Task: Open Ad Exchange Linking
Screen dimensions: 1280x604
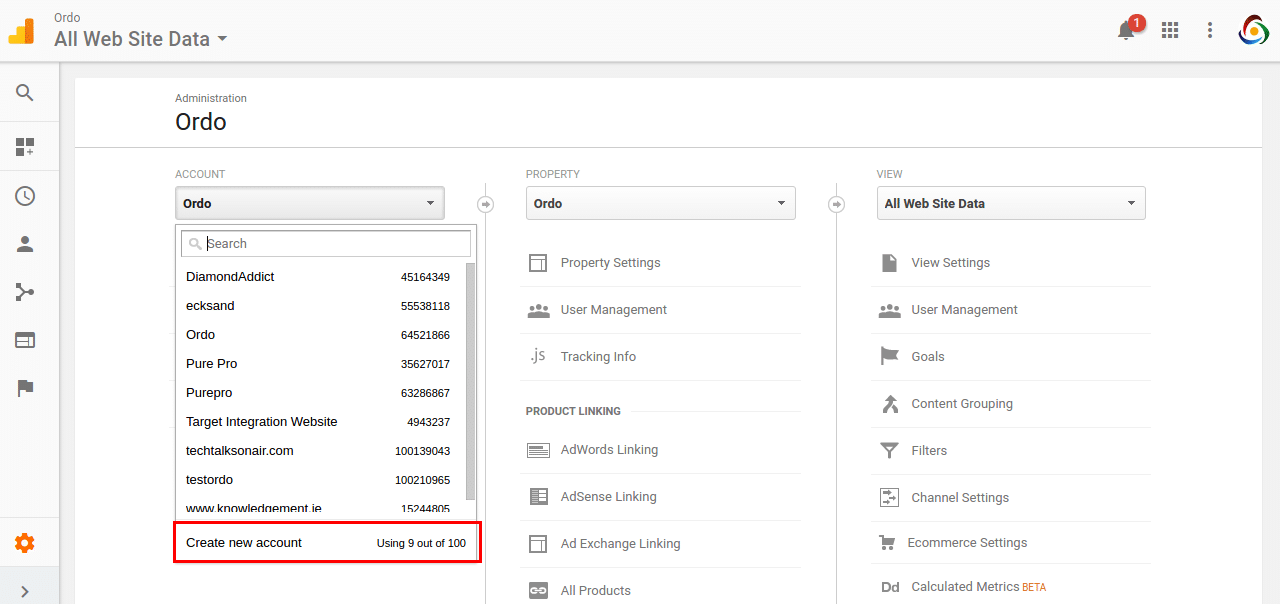Action: click(x=620, y=544)
